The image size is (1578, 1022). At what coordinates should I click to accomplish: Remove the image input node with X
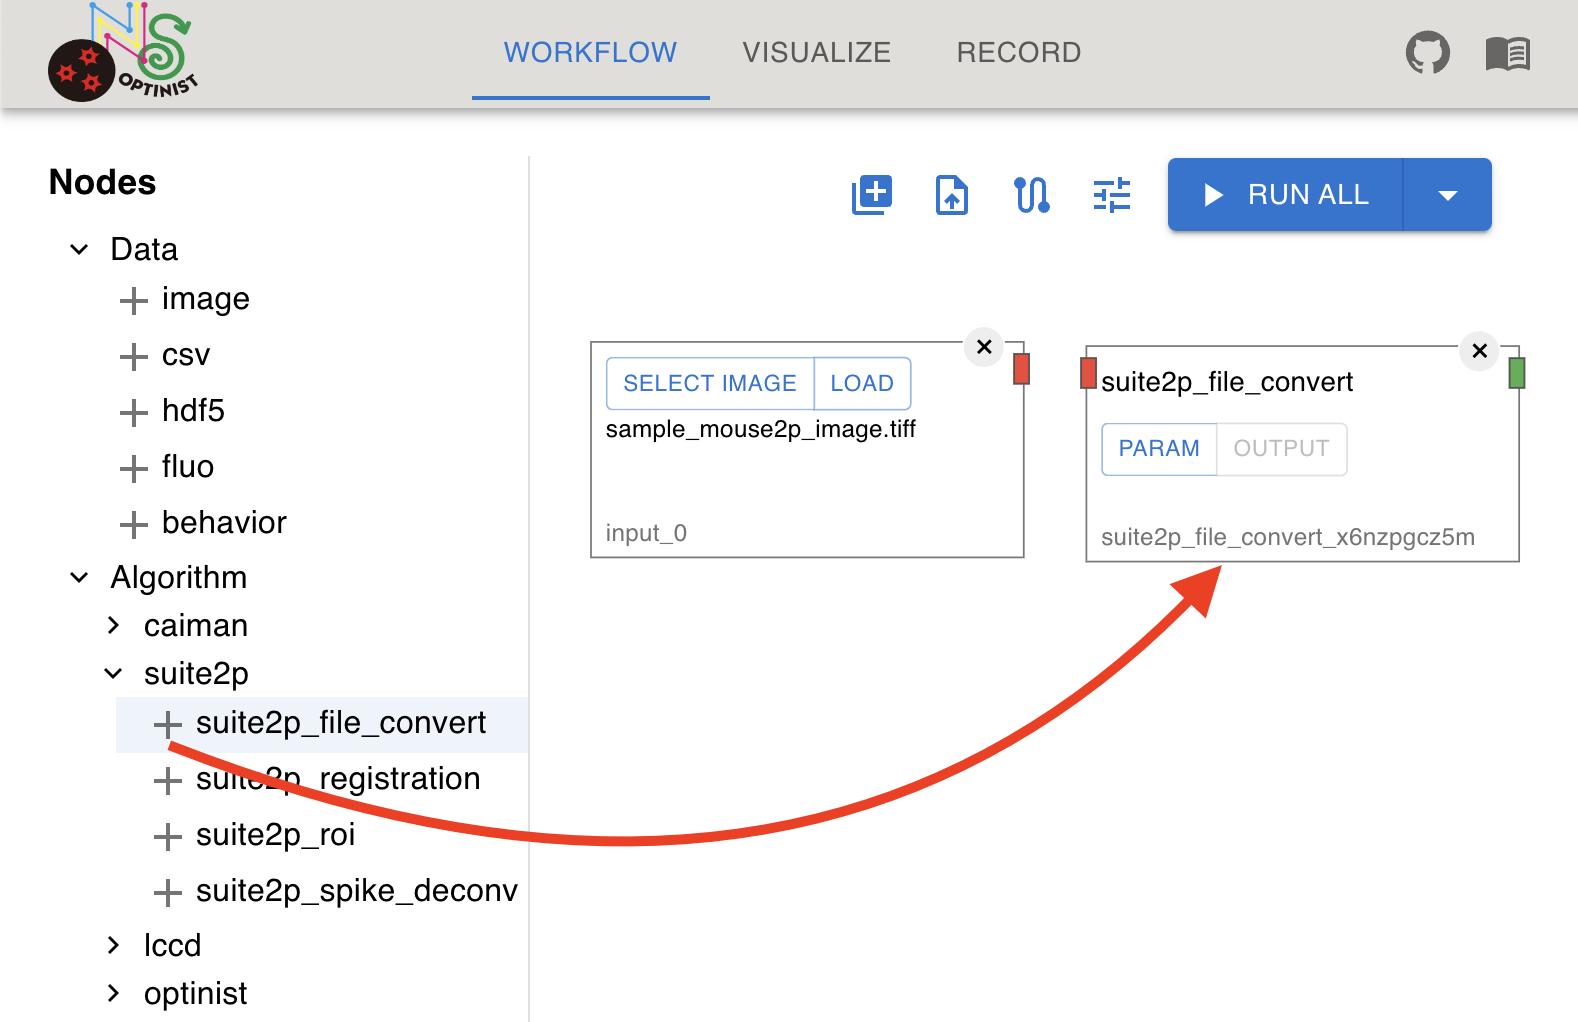point(984,347)
